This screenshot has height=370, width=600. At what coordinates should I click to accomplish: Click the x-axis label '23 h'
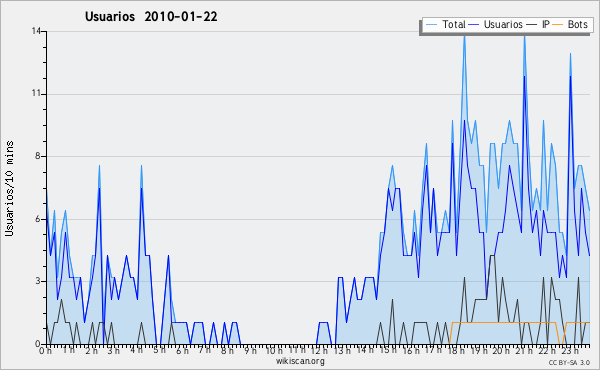tap(570, 350)
